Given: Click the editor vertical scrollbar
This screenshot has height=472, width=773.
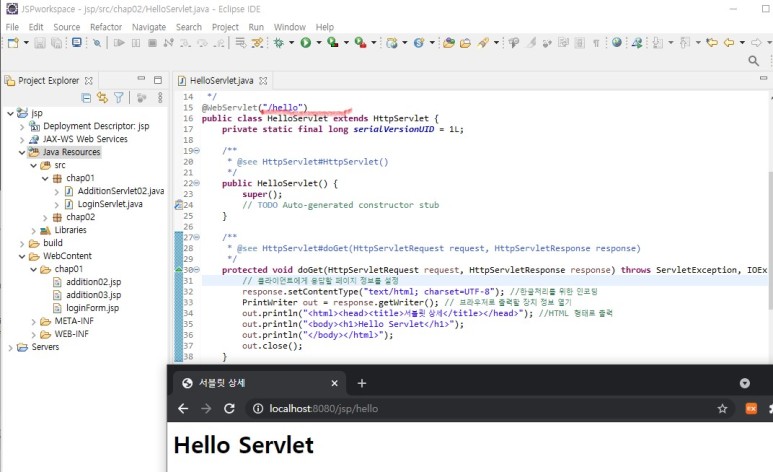Looking at the screenshot, I should pyautogui.click(x=770, y=241).
